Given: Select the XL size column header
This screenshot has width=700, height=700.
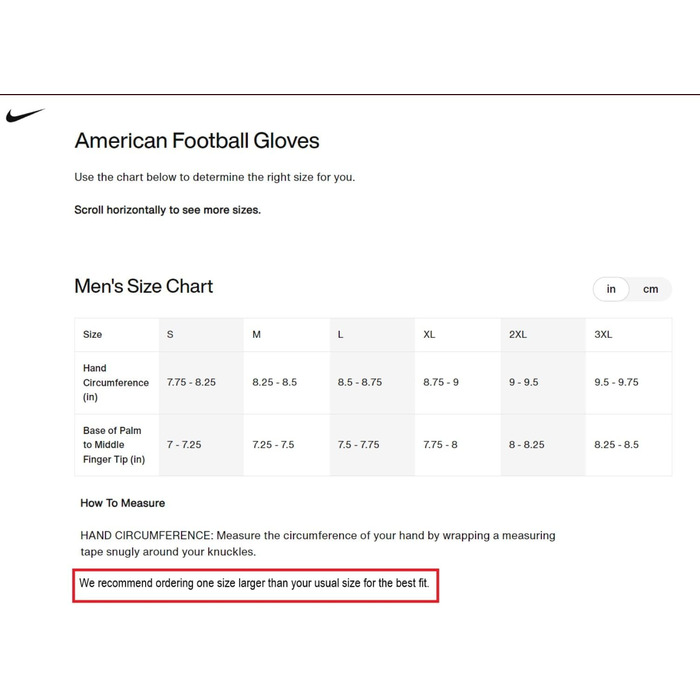Looking at the screenshot, I should tap(458, 334).
